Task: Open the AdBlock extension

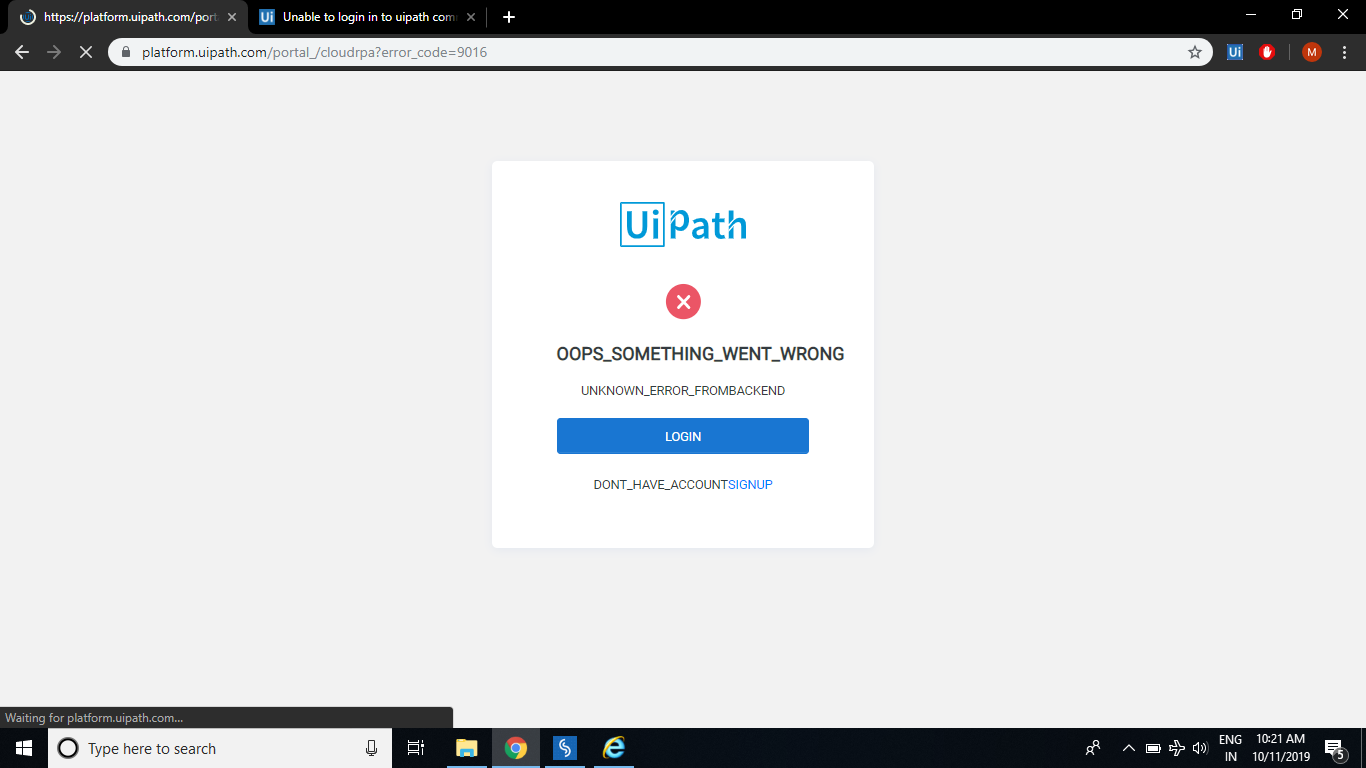Action: click(1267, 52)
